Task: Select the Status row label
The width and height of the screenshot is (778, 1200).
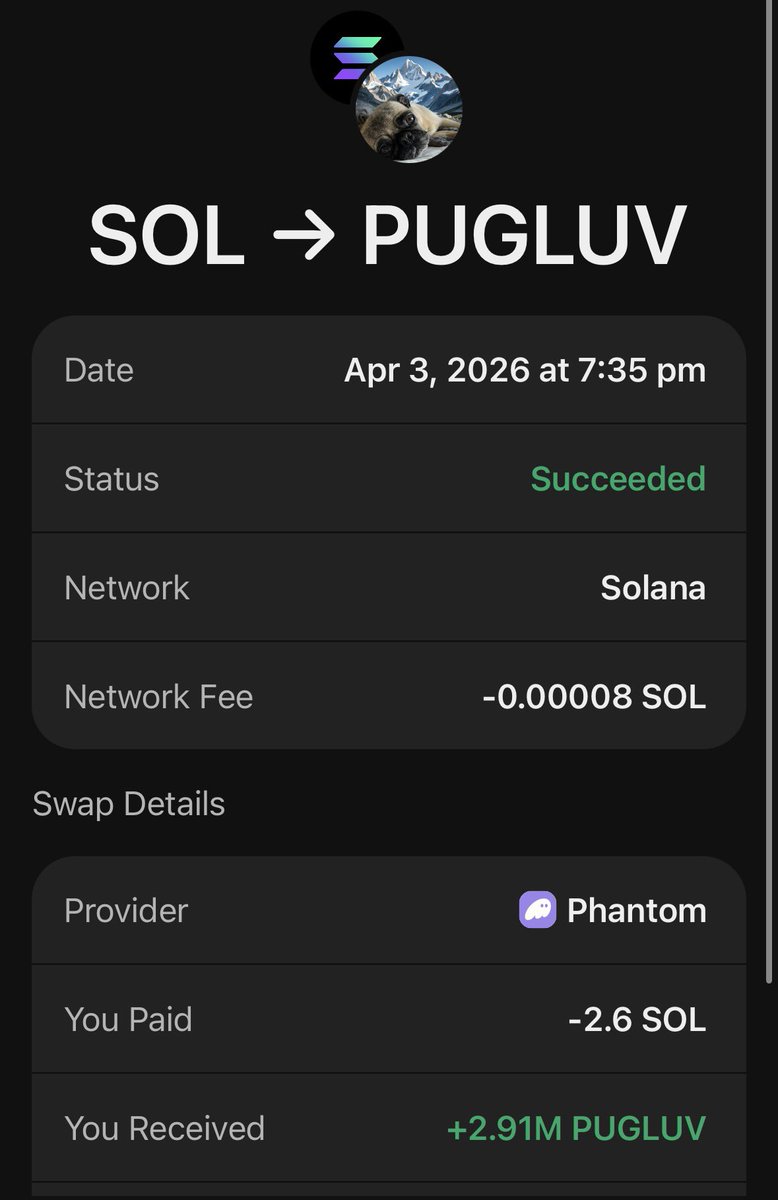Action: [111, 479]
